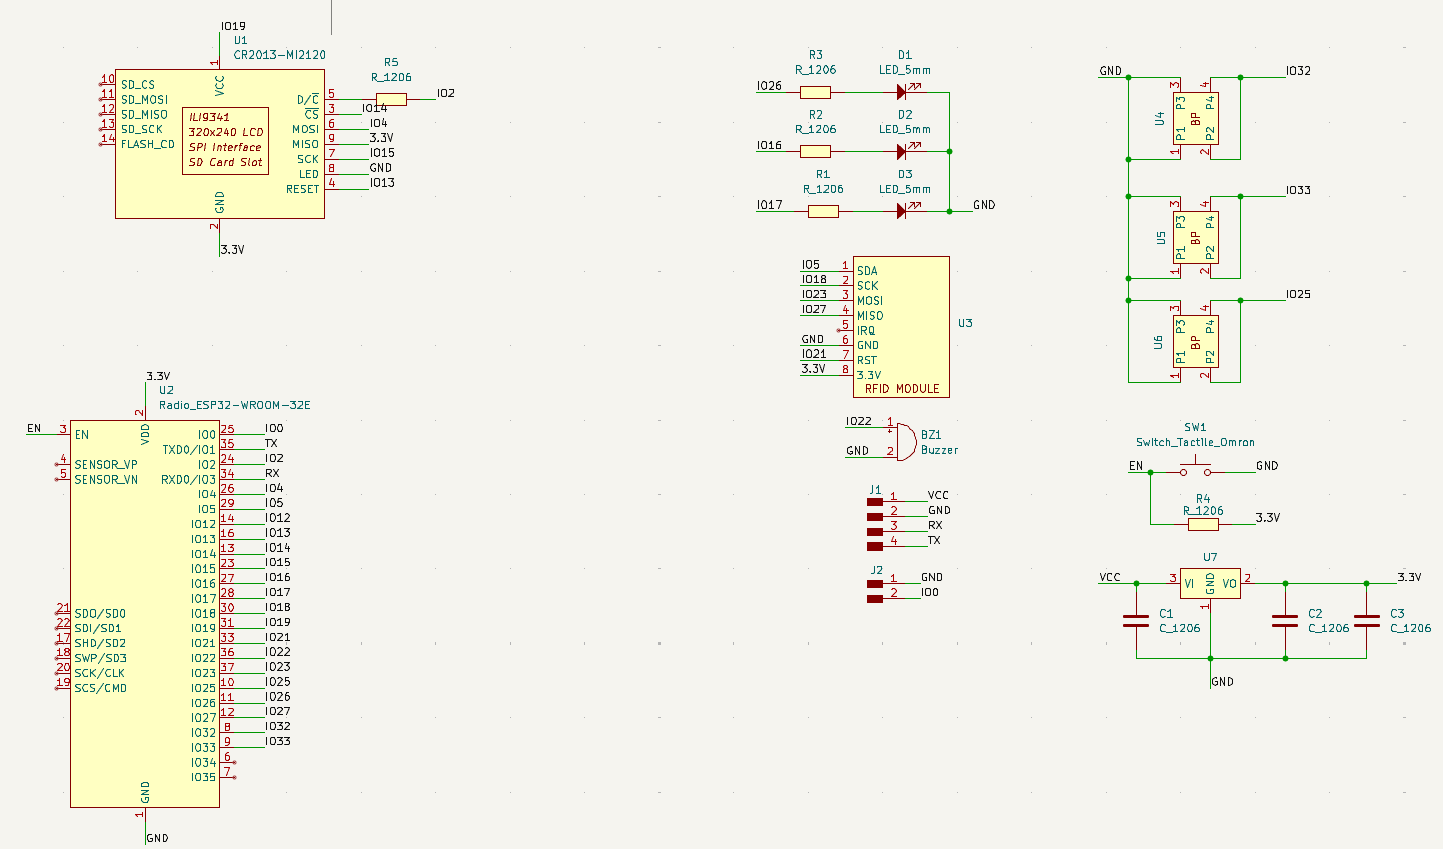Click the RXD0/IO3 pin name
1443x849 pixels.
pyautogui.click(x=189, y=480)
